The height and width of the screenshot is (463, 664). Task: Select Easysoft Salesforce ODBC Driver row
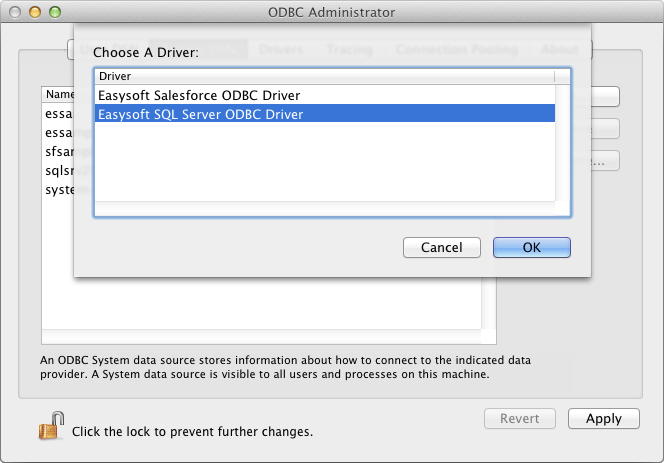pos(325,95)
